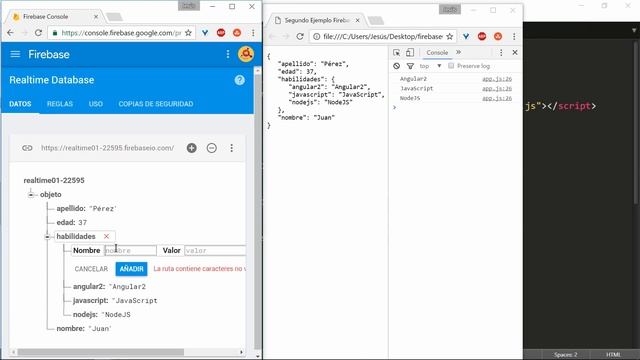Open DevTools three-dot customize menu
The image size is (640, 360).
click(501, 53)
